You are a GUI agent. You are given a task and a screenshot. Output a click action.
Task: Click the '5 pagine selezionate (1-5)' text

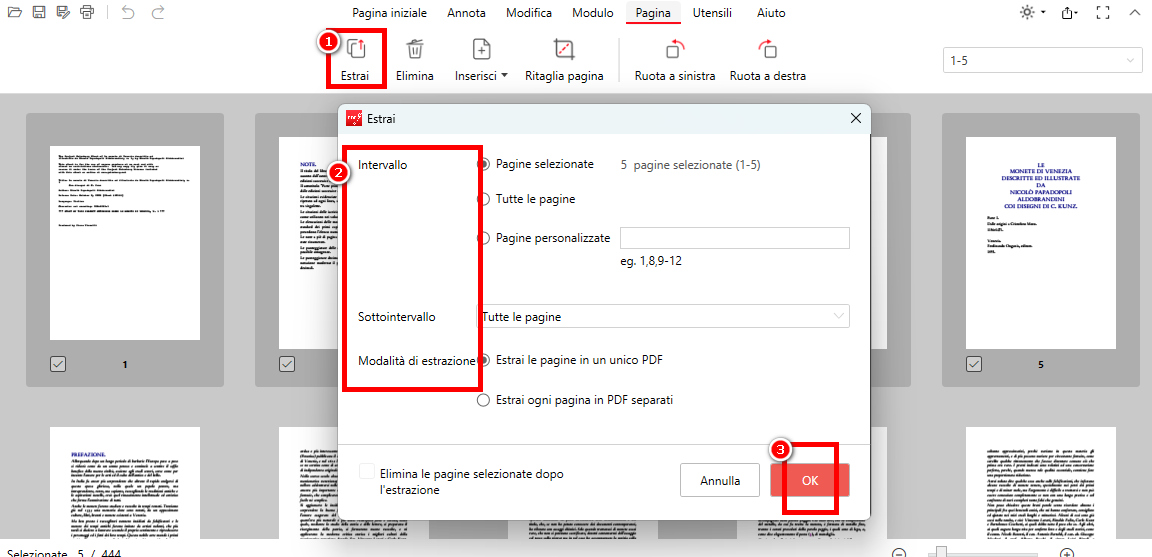tap(691, 165)
